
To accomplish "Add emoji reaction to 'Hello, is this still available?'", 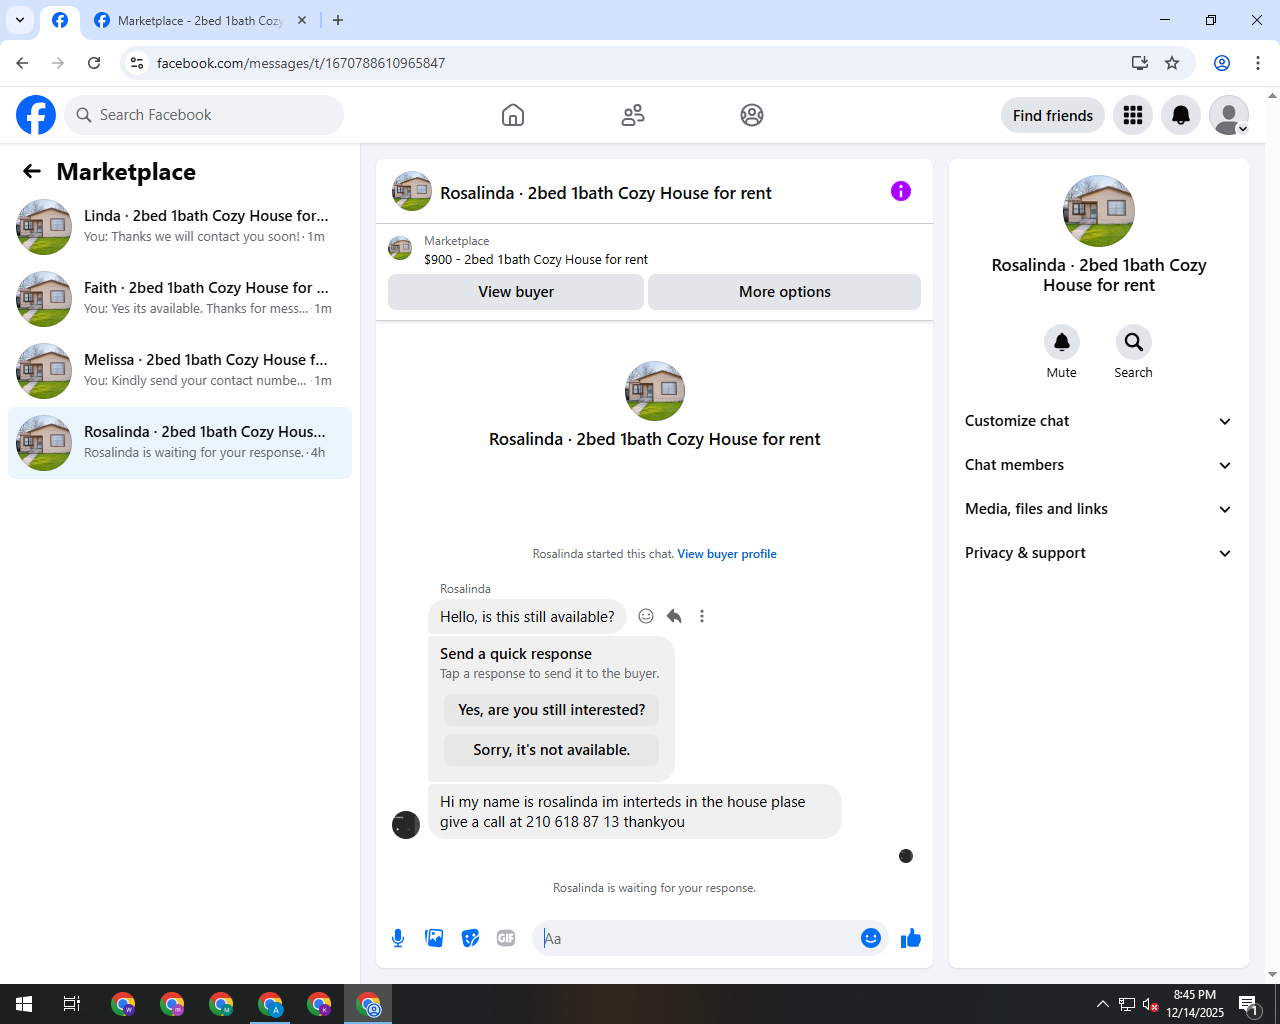I will click(x=646, y=616).
